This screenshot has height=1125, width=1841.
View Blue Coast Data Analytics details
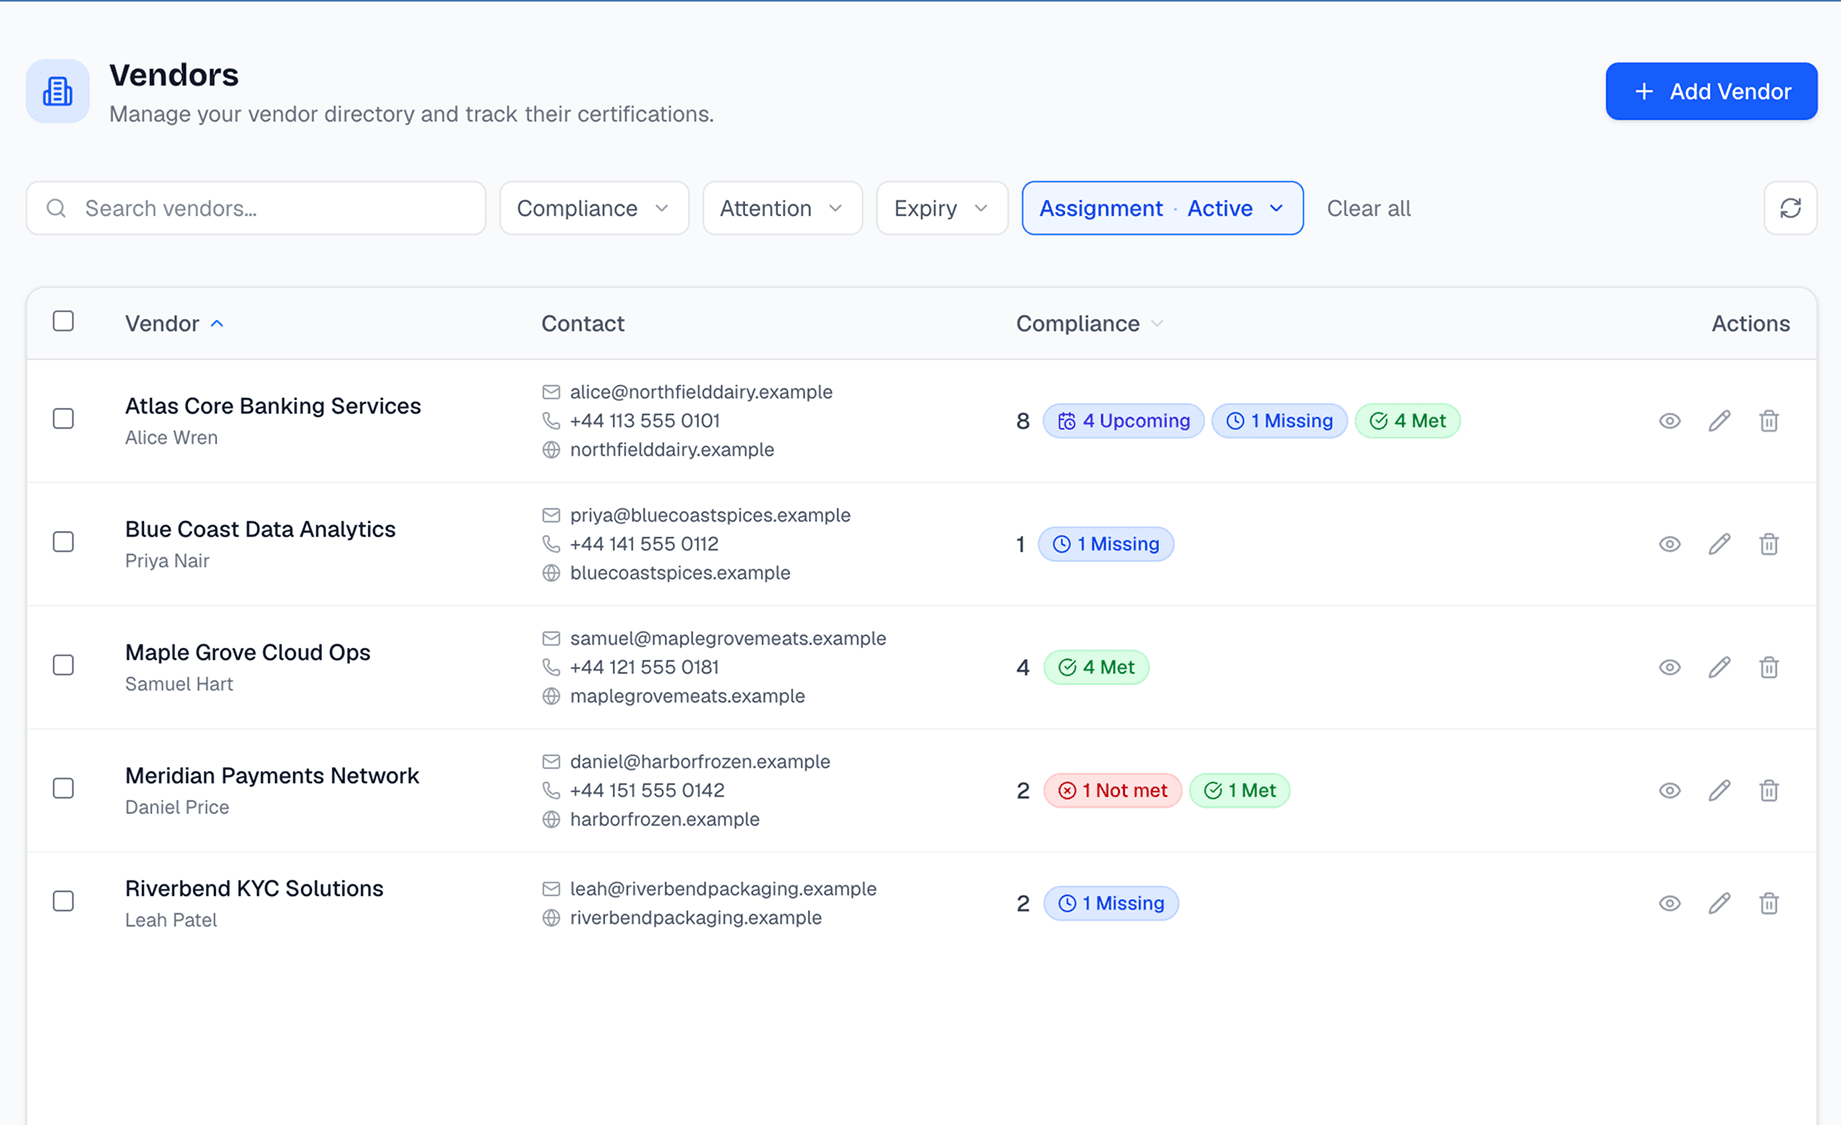point(1669,544)
